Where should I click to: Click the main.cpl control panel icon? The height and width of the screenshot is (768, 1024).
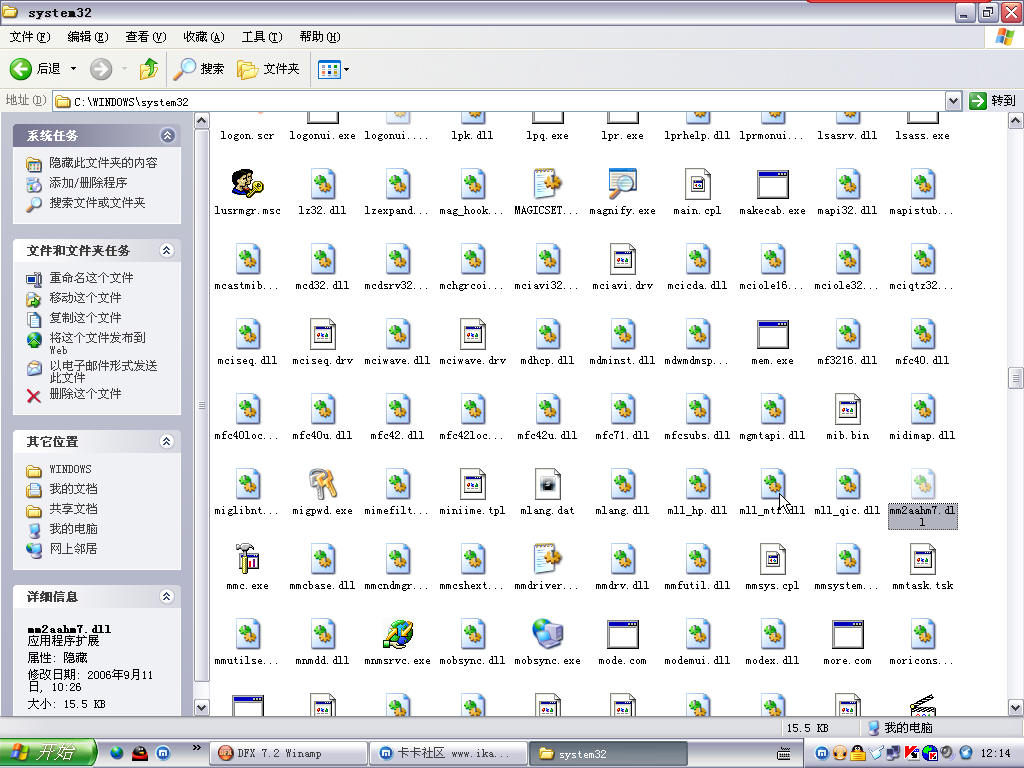point(697,184)
